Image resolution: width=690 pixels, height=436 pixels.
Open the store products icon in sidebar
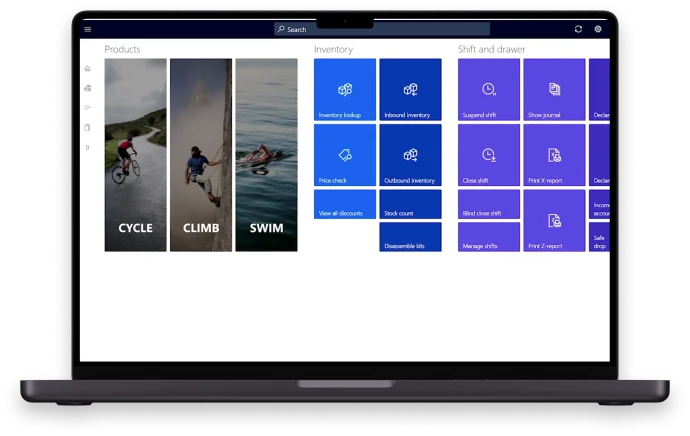[x=88, y=88]
